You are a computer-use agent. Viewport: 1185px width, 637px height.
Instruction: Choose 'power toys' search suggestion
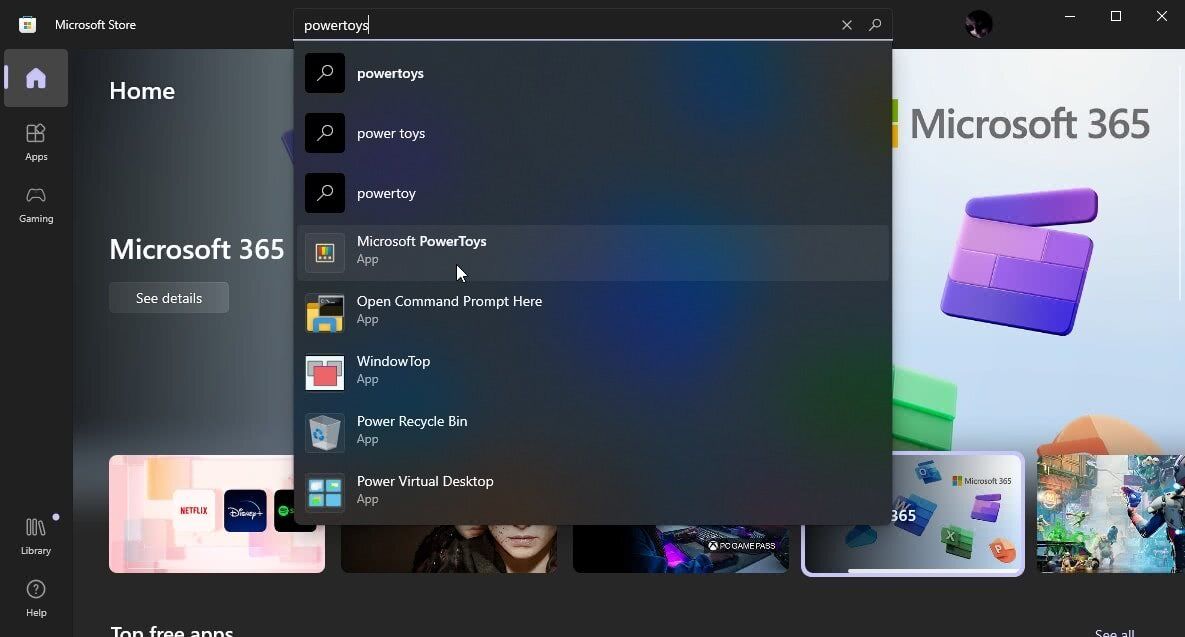[x=592, y=133]
